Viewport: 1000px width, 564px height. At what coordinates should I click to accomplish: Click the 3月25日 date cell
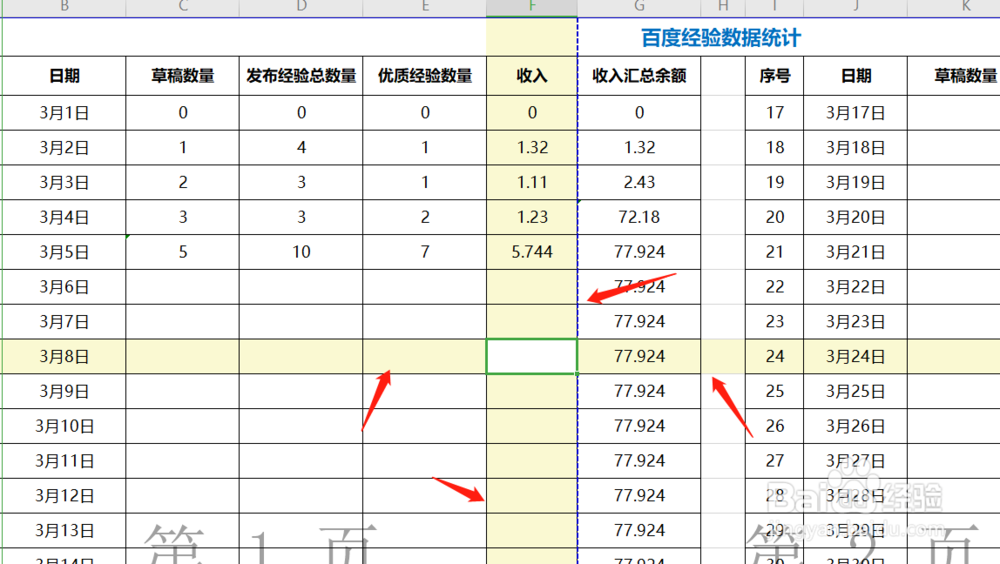point(855,391)
